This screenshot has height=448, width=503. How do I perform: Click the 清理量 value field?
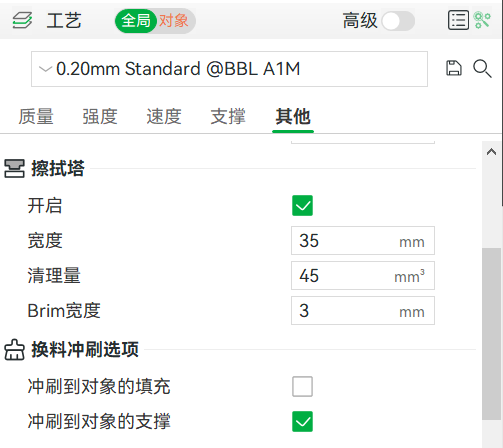(363, 276)
